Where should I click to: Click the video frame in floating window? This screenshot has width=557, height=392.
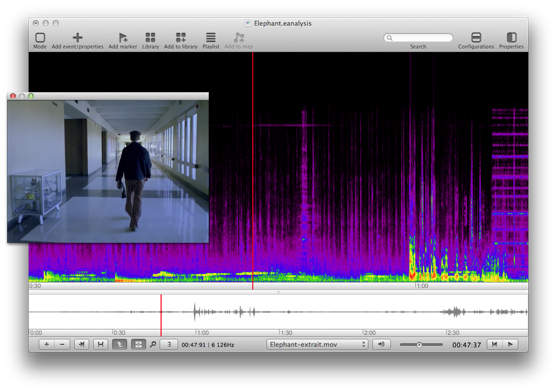coord(108,172)
